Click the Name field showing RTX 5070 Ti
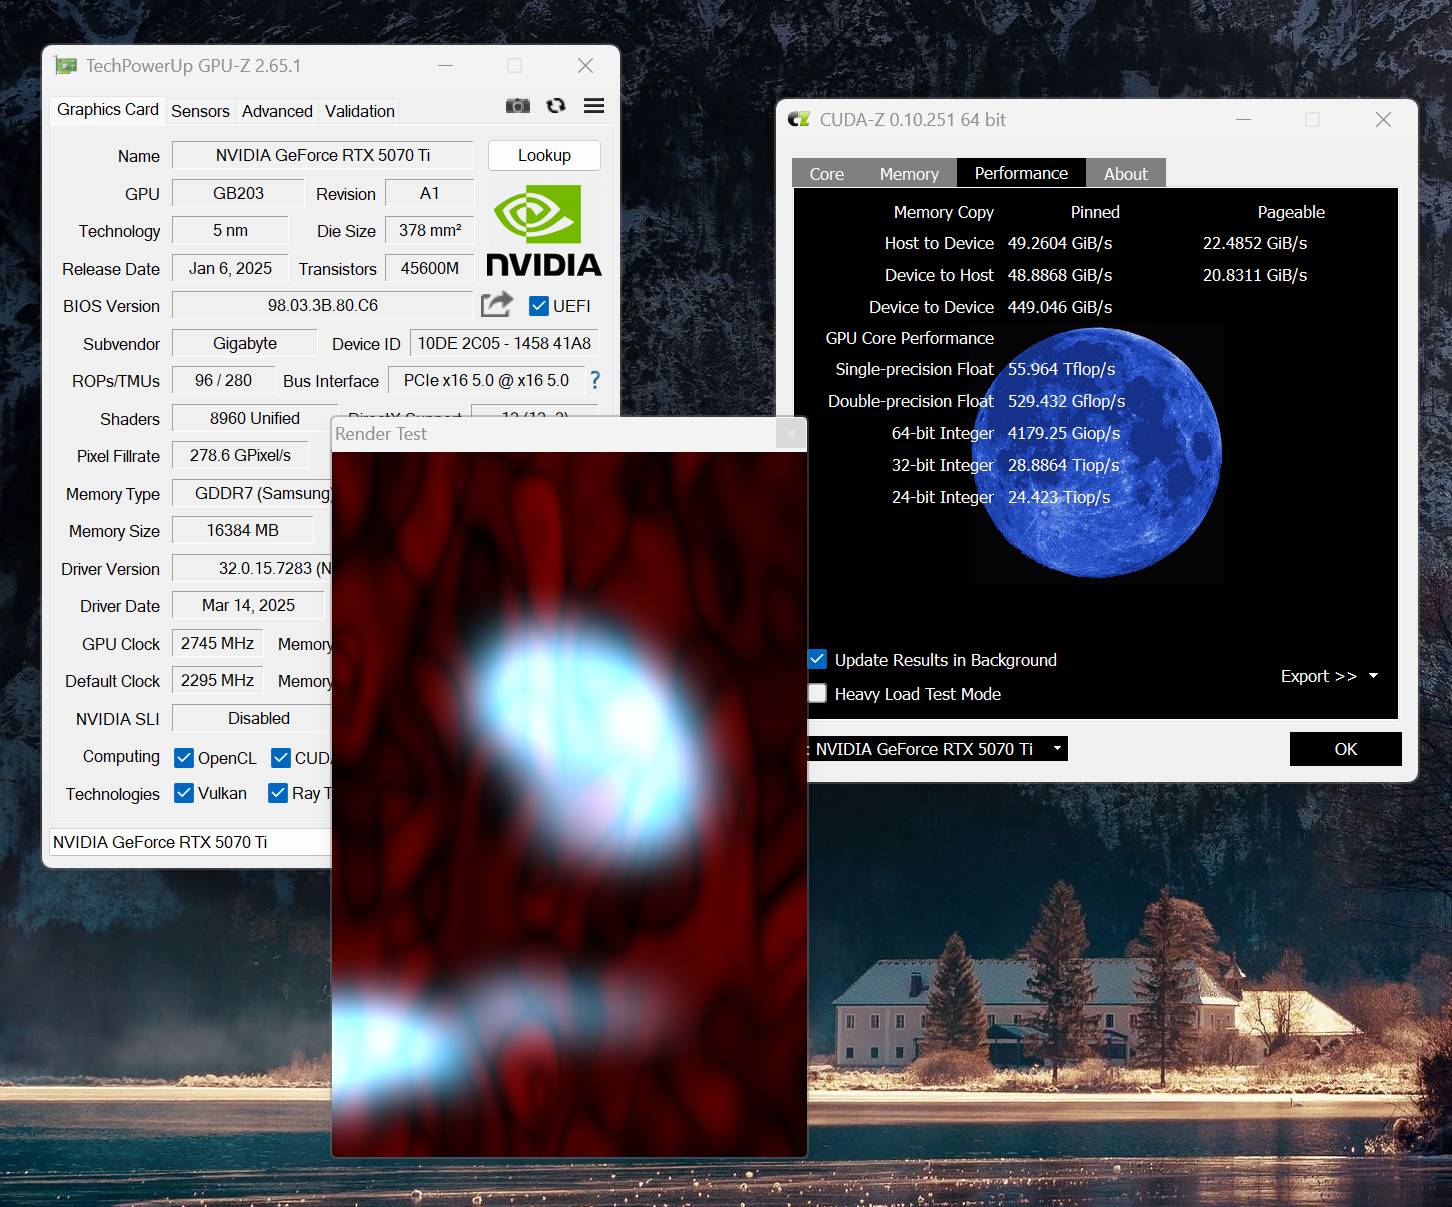Image resolution: width=1452 pixels, height=1207 pixels. click(x=323, y=155)
